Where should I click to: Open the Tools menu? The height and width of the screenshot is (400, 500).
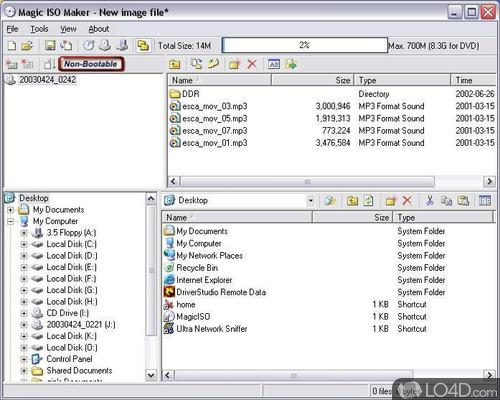39,29
